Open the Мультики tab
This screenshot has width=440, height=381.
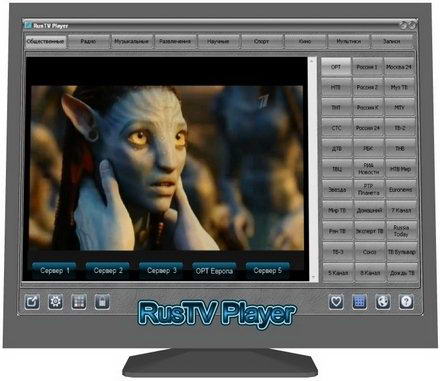[348, 42]
